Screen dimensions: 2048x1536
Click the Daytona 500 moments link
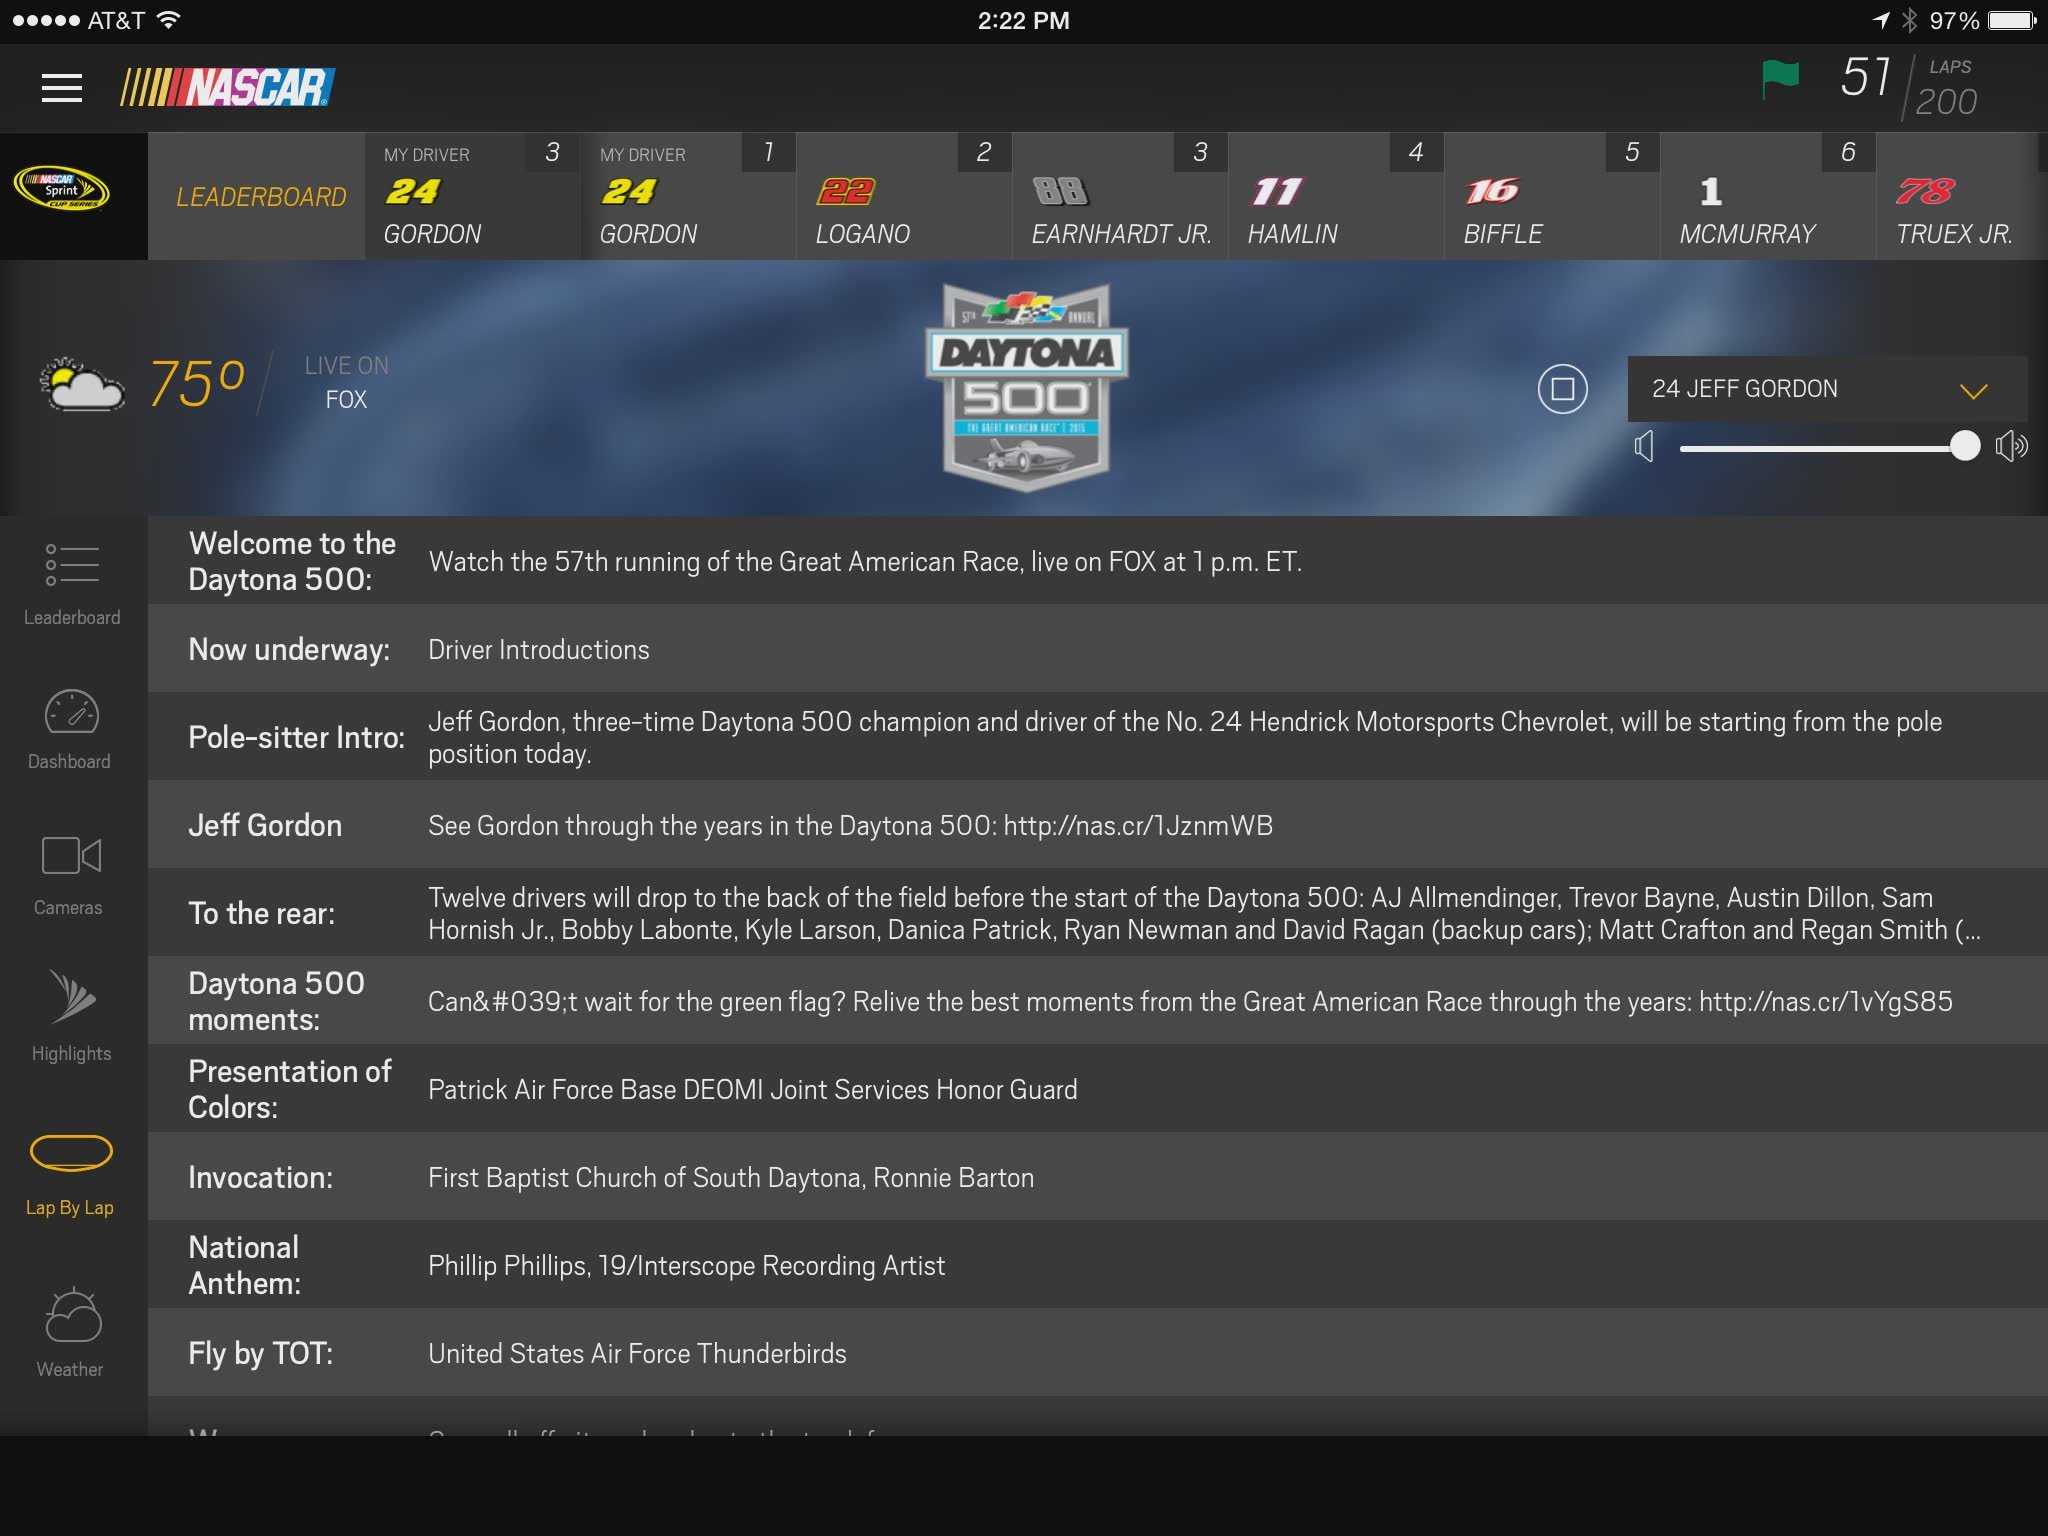click(x=1825, y=1000)
